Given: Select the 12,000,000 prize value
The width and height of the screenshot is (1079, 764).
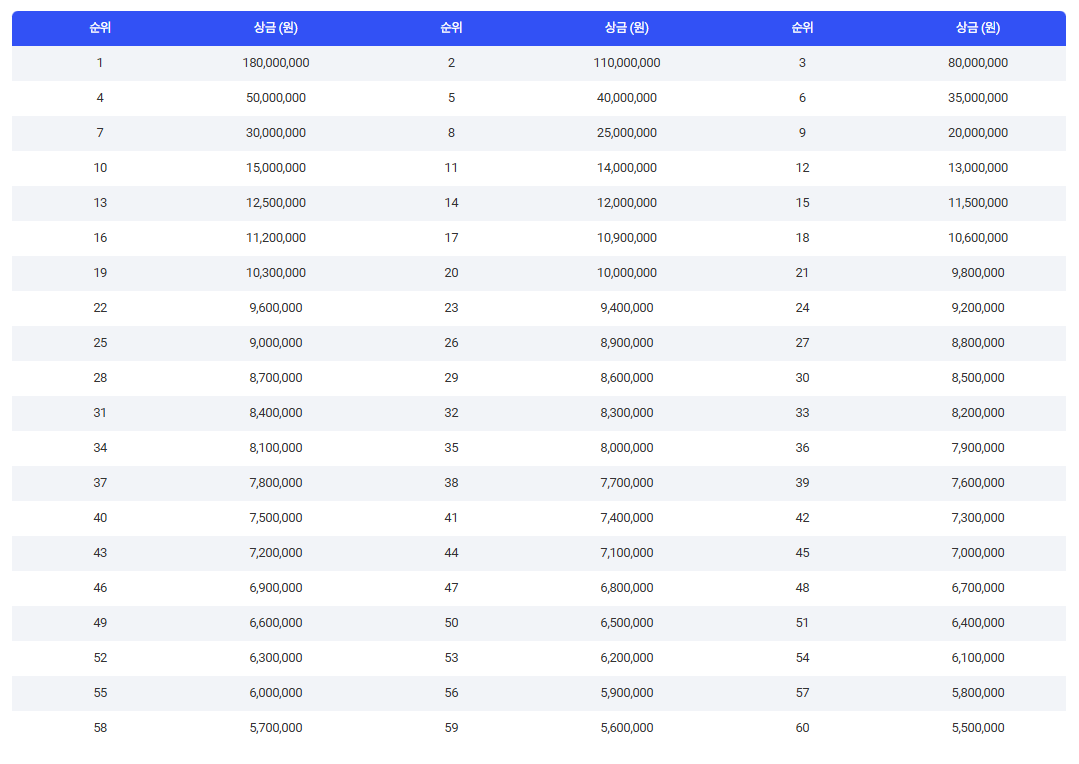Looking at the screenshot, I should pos(626,203).
